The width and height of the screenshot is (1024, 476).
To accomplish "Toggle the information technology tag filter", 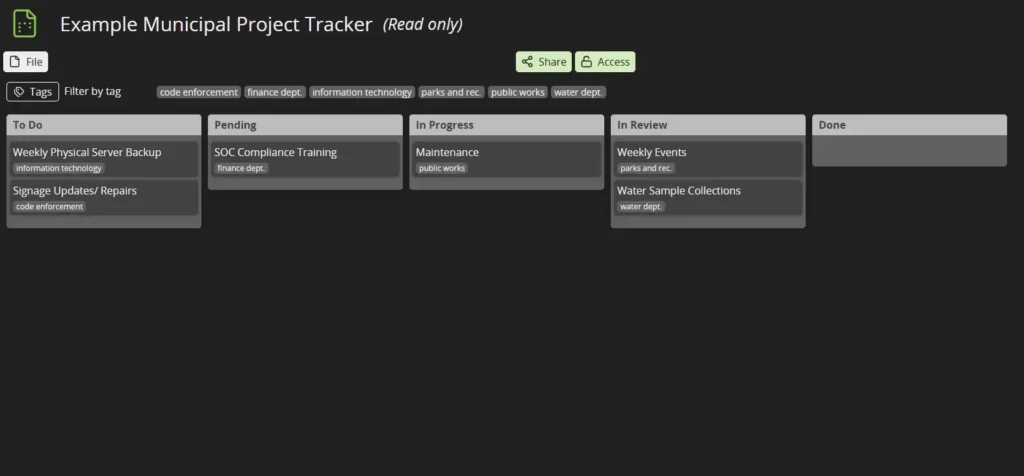I will tap(362, 93).
